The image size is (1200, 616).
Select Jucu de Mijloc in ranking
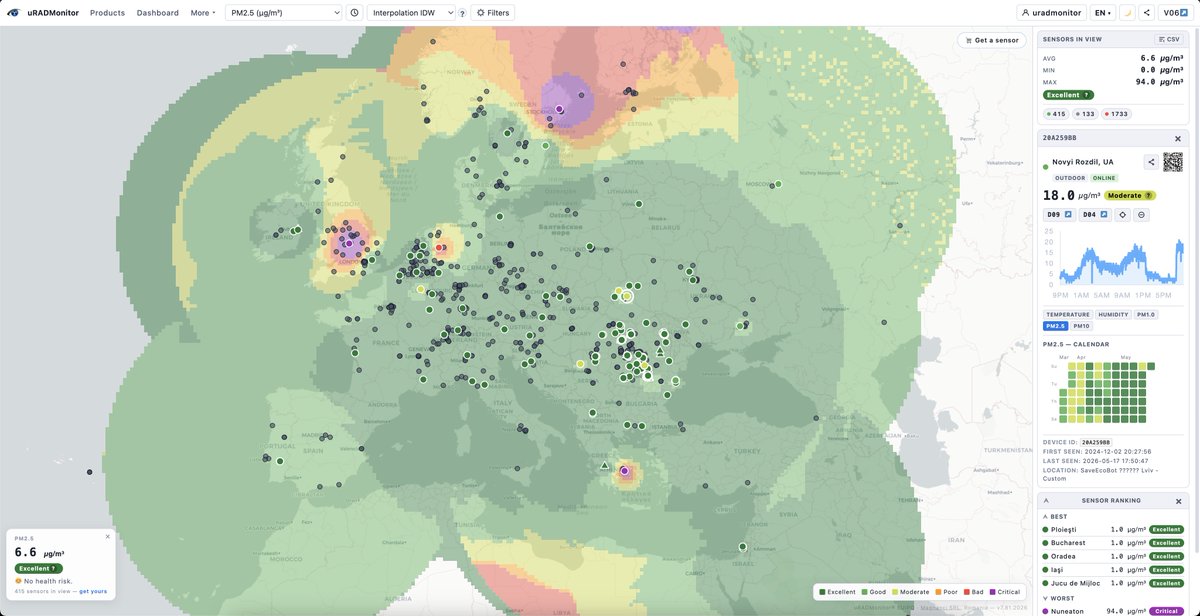1112,582
